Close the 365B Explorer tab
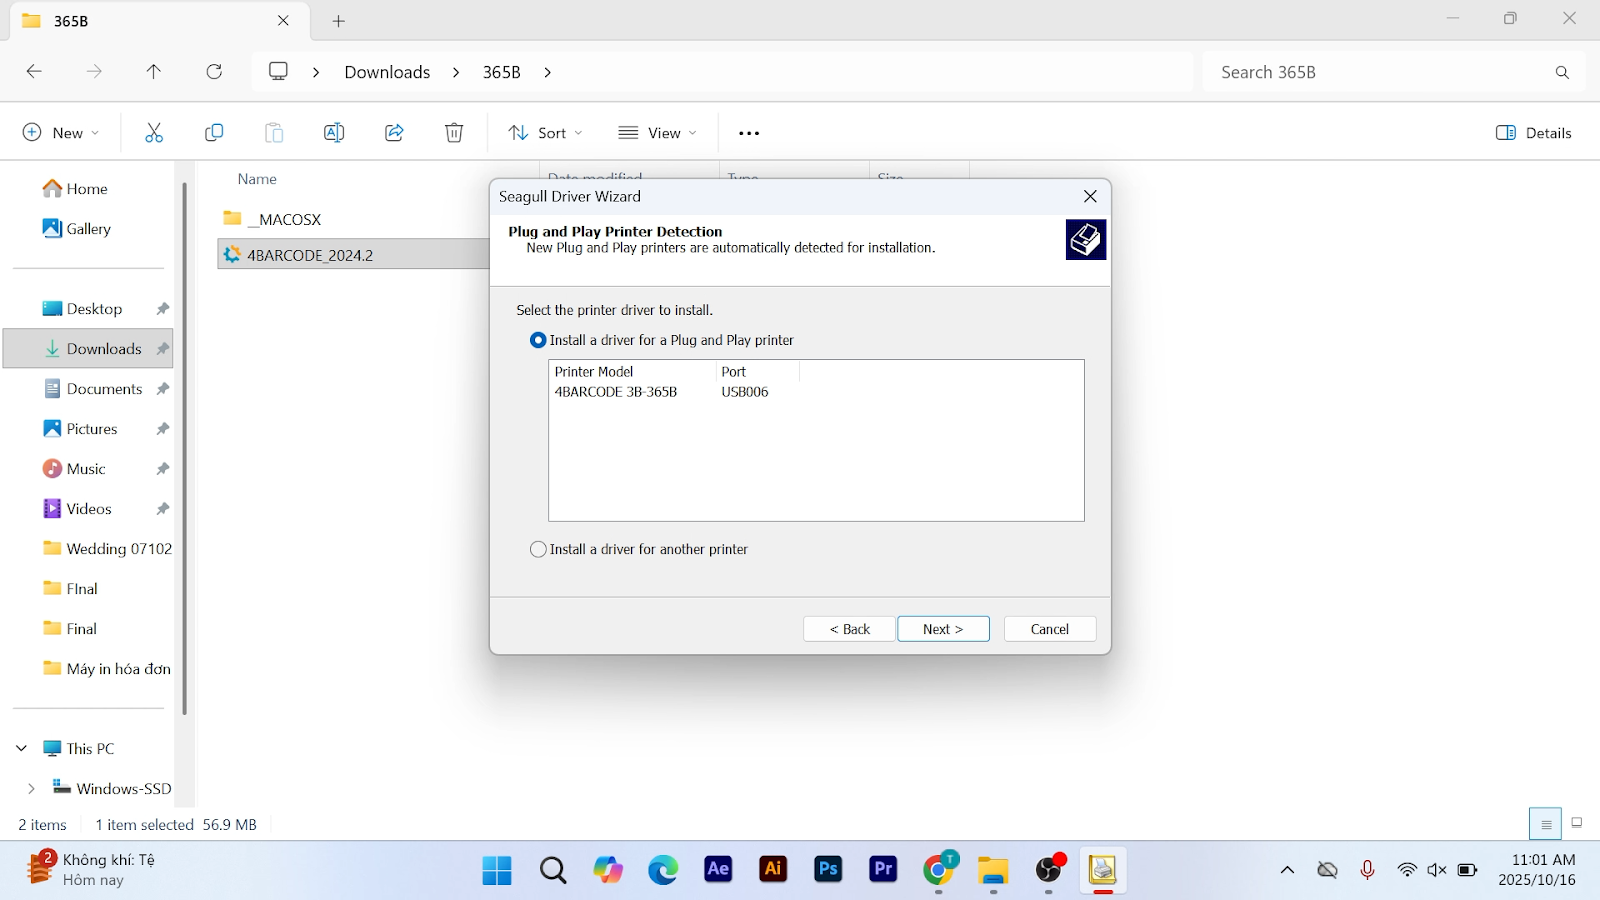1600x900 pixels. coord(283,21)
